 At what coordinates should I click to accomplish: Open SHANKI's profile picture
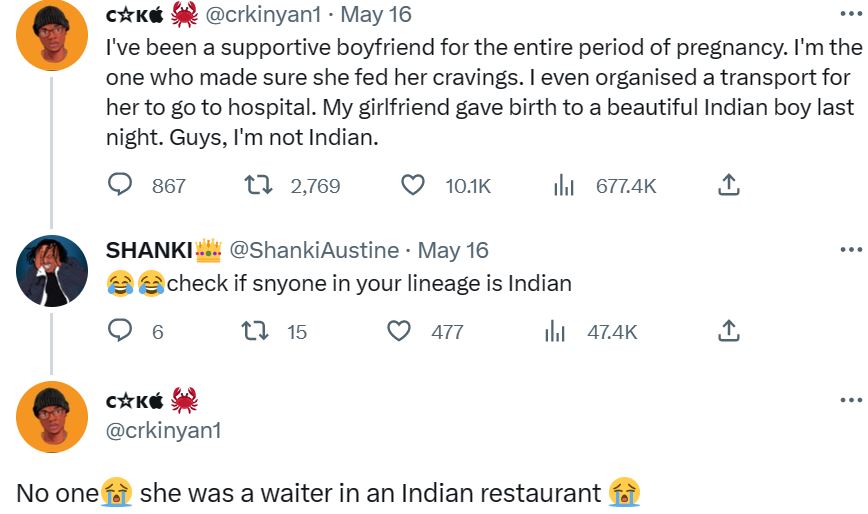tap(52, 270)
